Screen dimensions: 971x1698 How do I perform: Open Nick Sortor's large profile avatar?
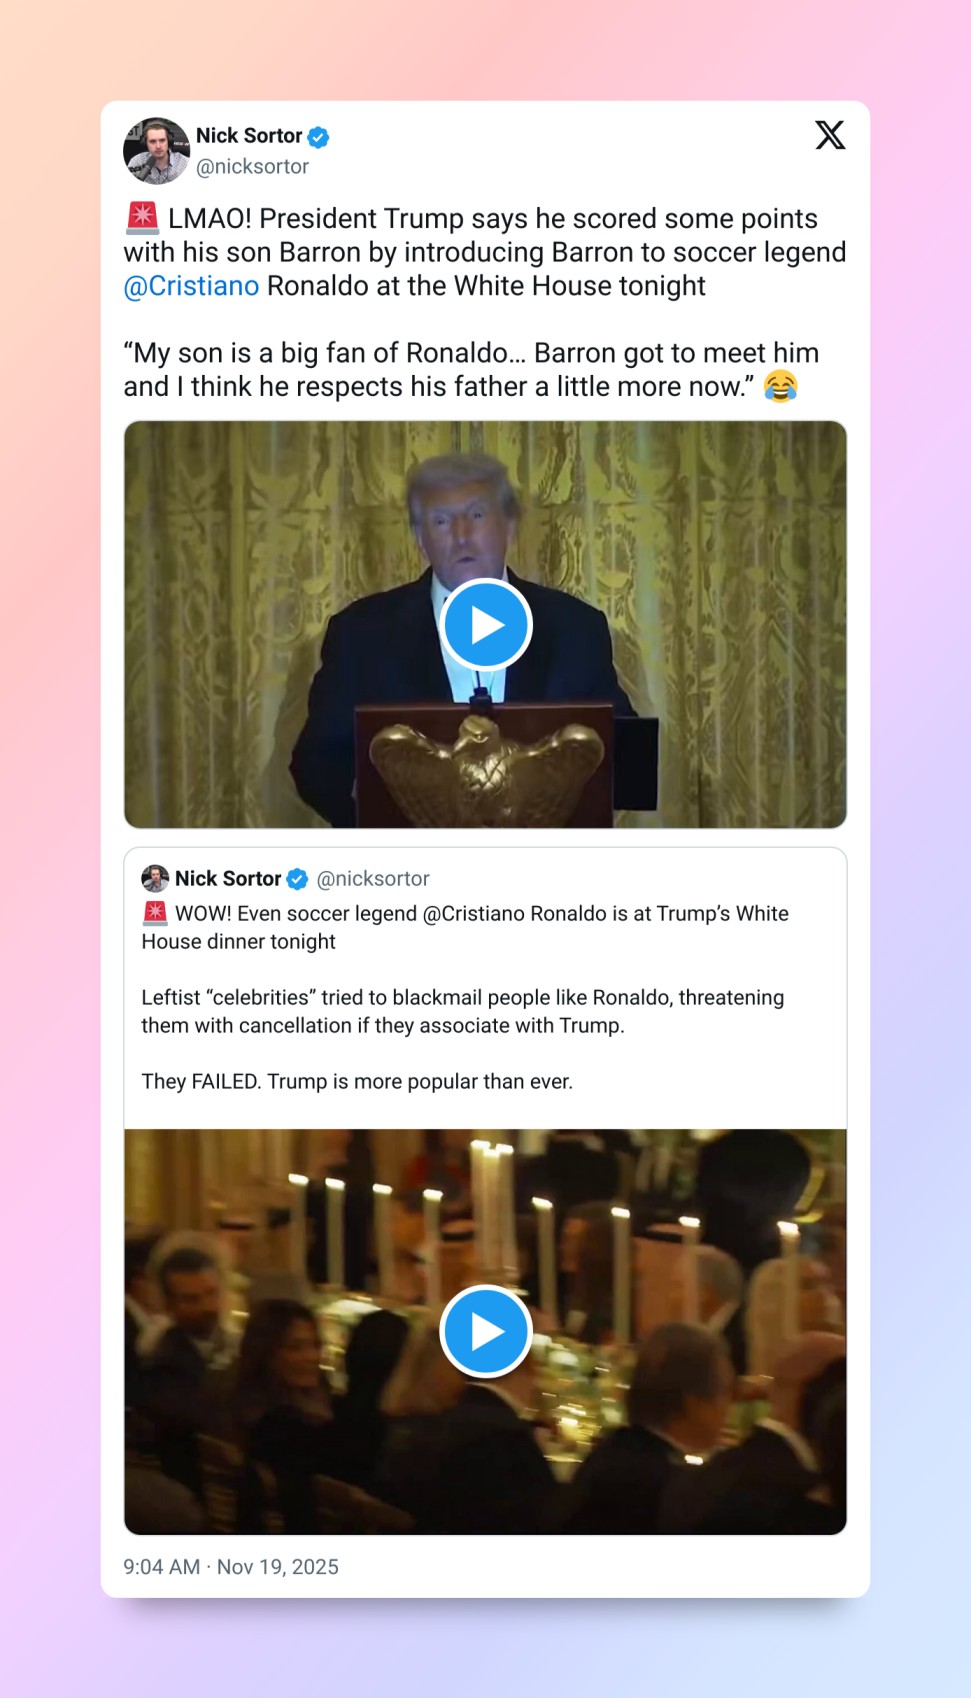coord(156,151)
